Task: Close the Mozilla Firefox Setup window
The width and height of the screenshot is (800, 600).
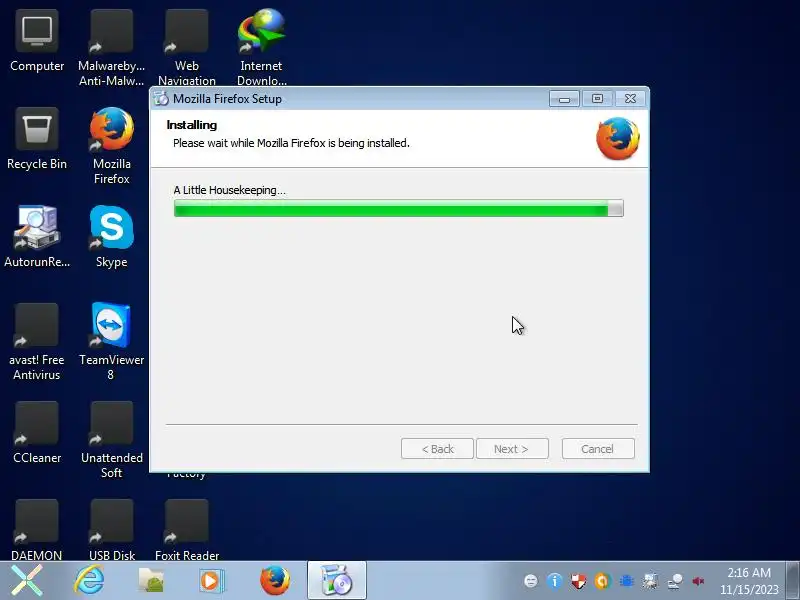Action: 631,98
